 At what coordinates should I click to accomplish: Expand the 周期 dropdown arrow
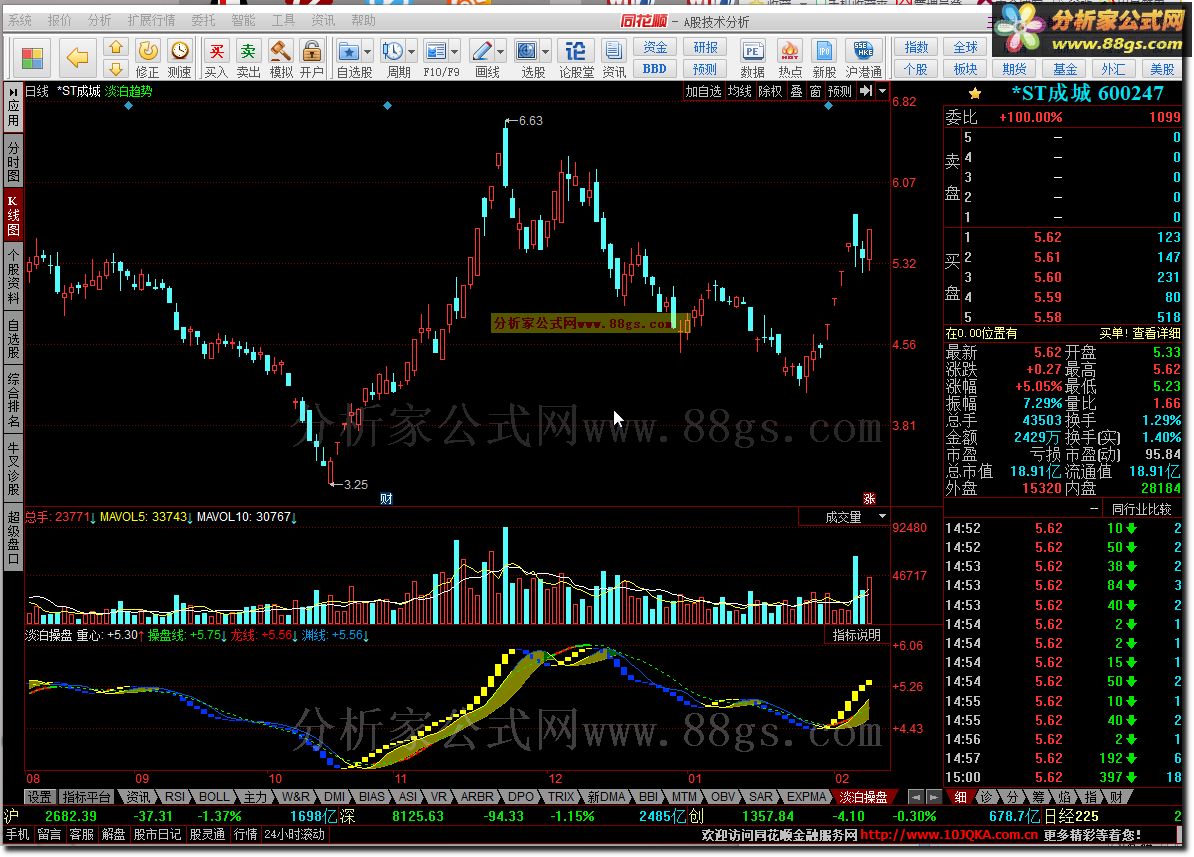[412, 52]
